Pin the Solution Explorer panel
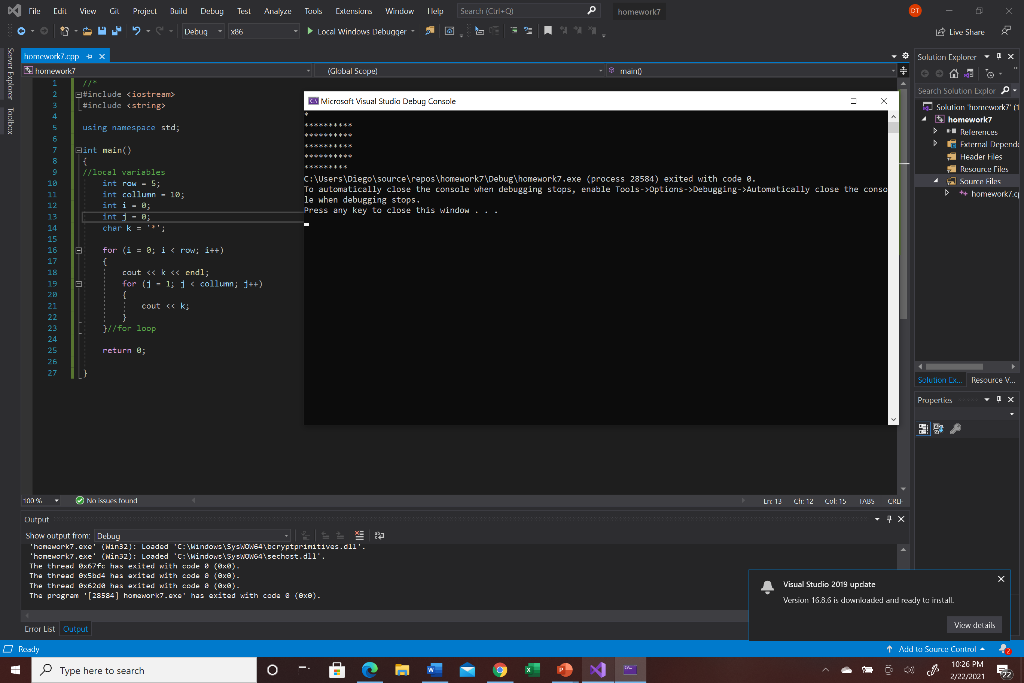This screenshot has height=683, width=1024. click(x=998, y=56)
